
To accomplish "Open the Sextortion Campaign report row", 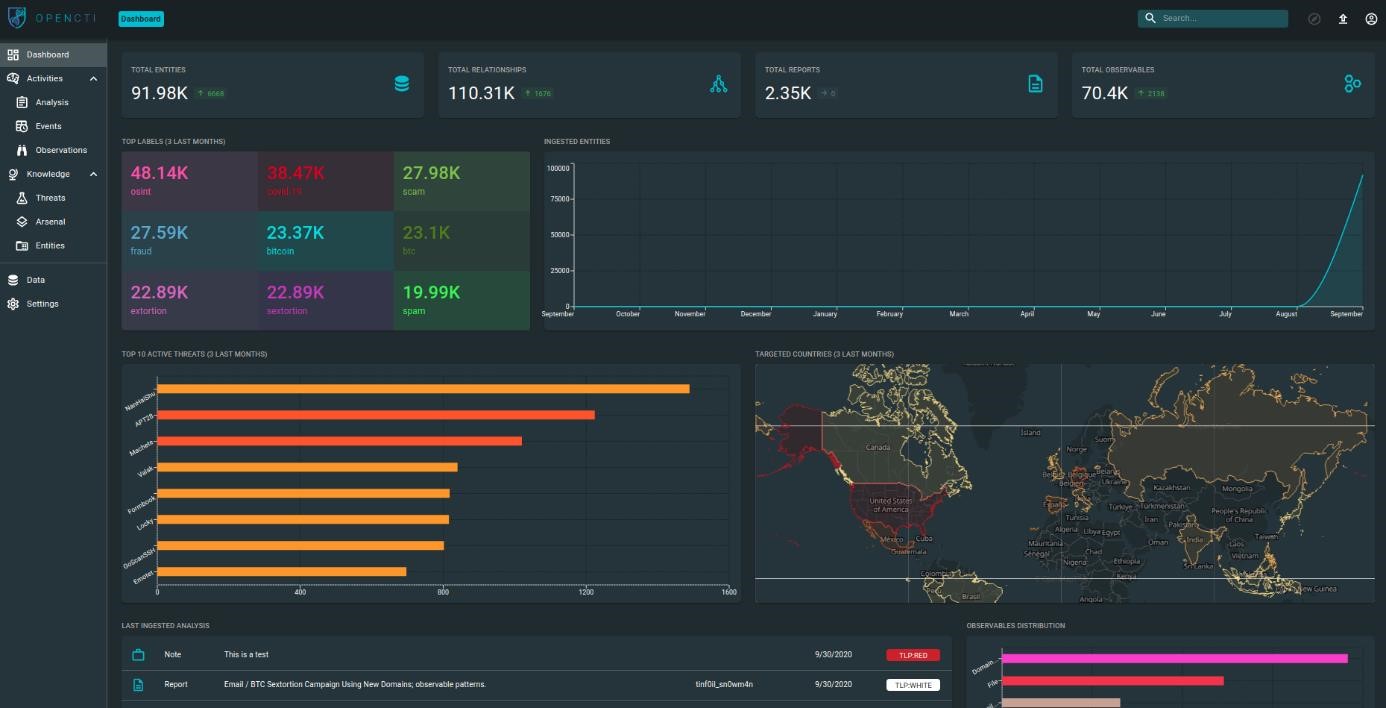I will [355, 685].
